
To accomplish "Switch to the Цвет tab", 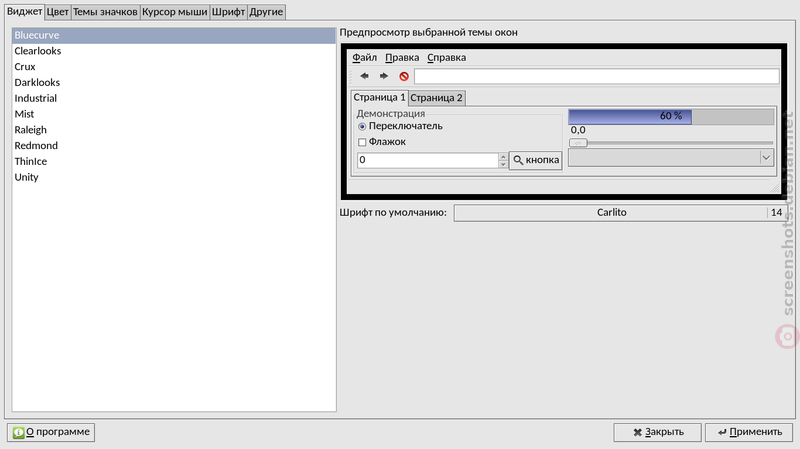I will coord(57,12).
